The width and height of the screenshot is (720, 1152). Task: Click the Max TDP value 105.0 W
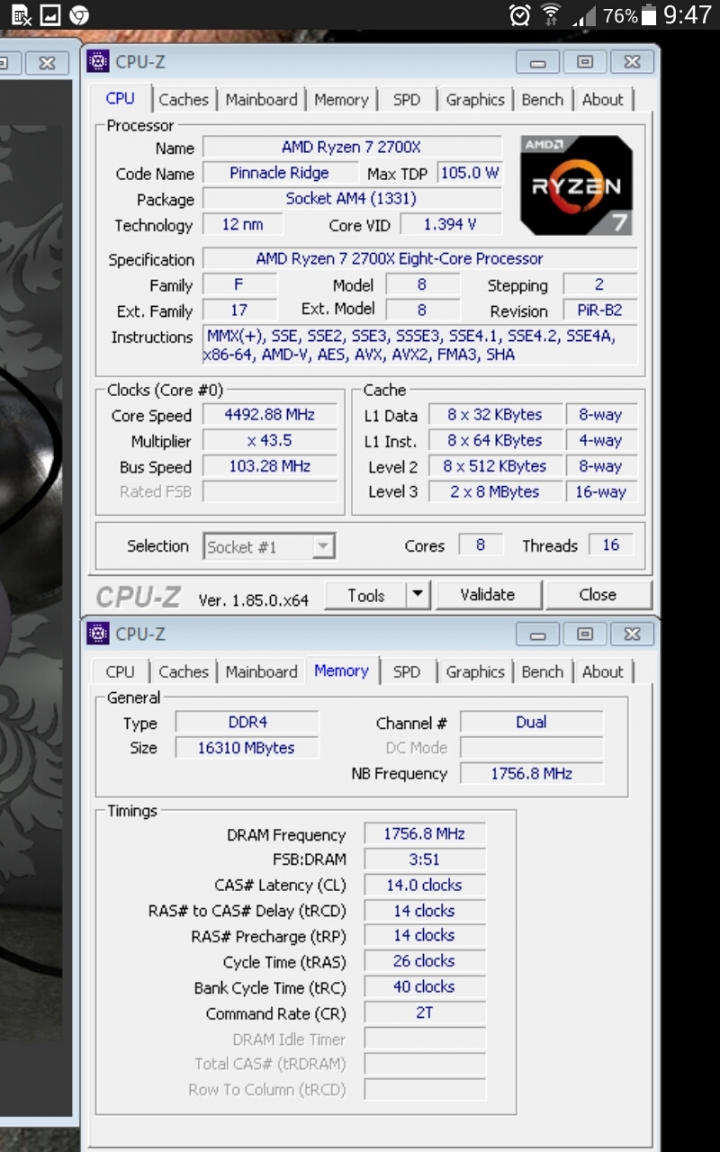tap(470, 173)
